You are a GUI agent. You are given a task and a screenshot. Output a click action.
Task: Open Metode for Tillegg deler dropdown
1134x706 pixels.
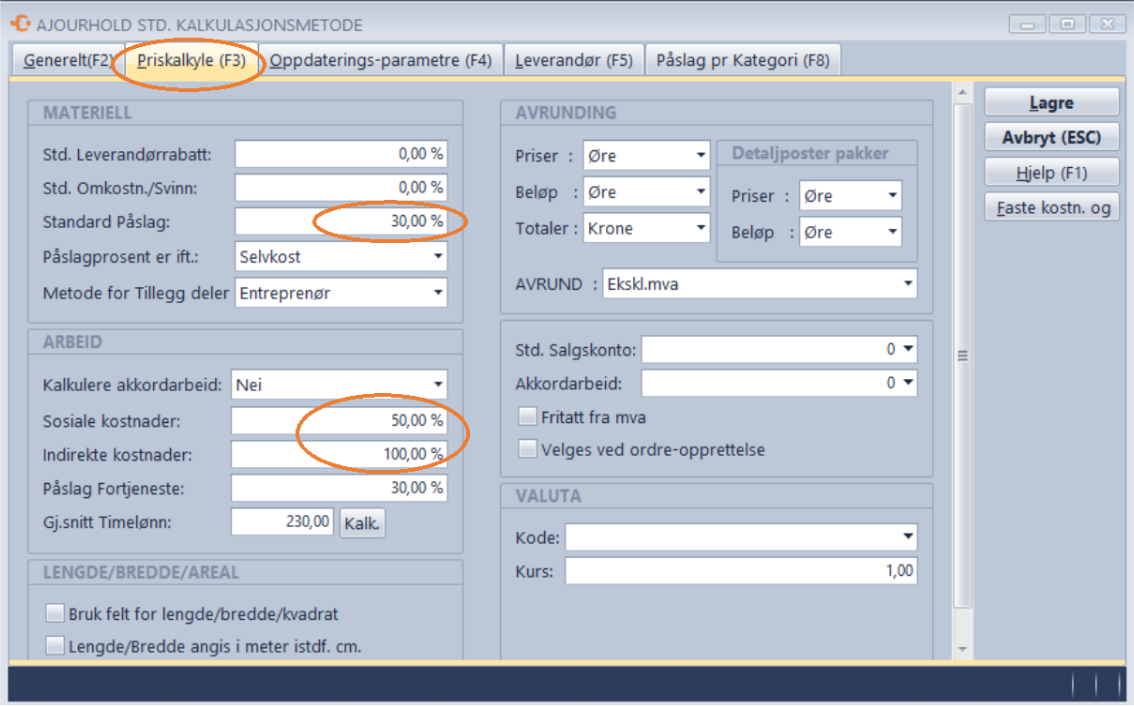click(x=436, y=293)
